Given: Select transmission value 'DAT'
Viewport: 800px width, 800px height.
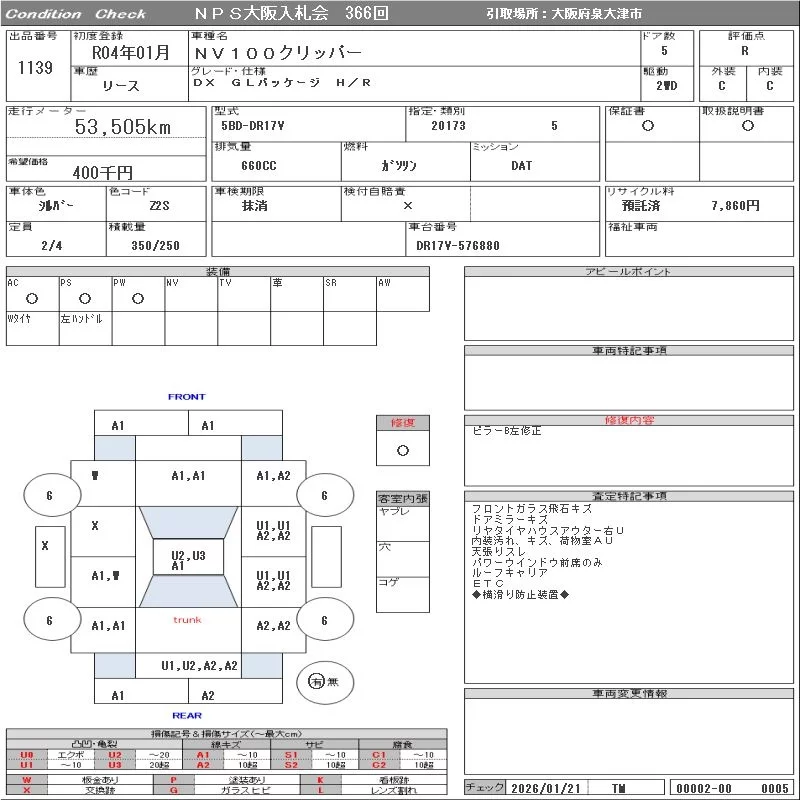Looking at the screenshot, I should click(x=521, y=166).
